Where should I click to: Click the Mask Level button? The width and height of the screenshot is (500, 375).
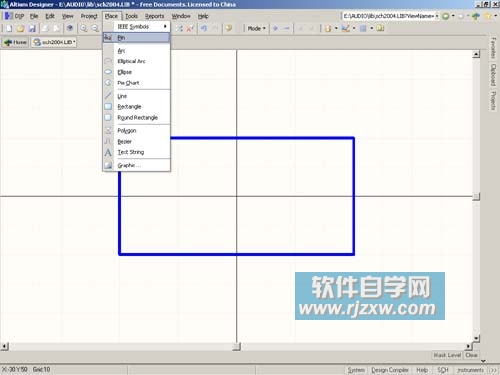447,355
